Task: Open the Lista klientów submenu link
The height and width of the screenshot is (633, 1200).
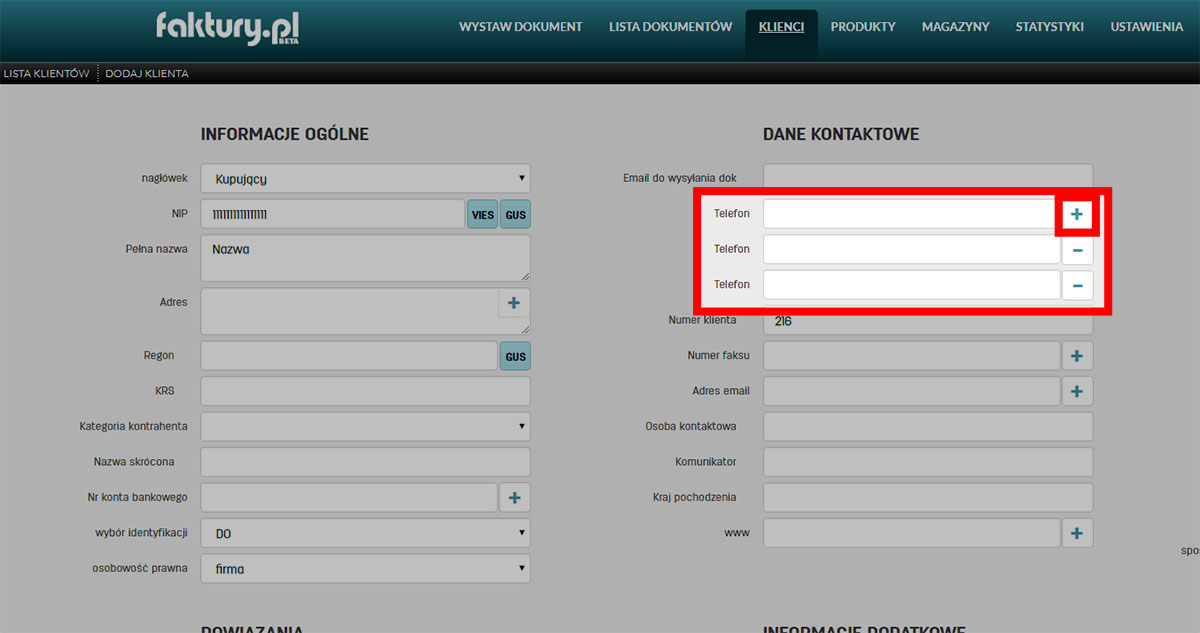Action: point(46,73)
